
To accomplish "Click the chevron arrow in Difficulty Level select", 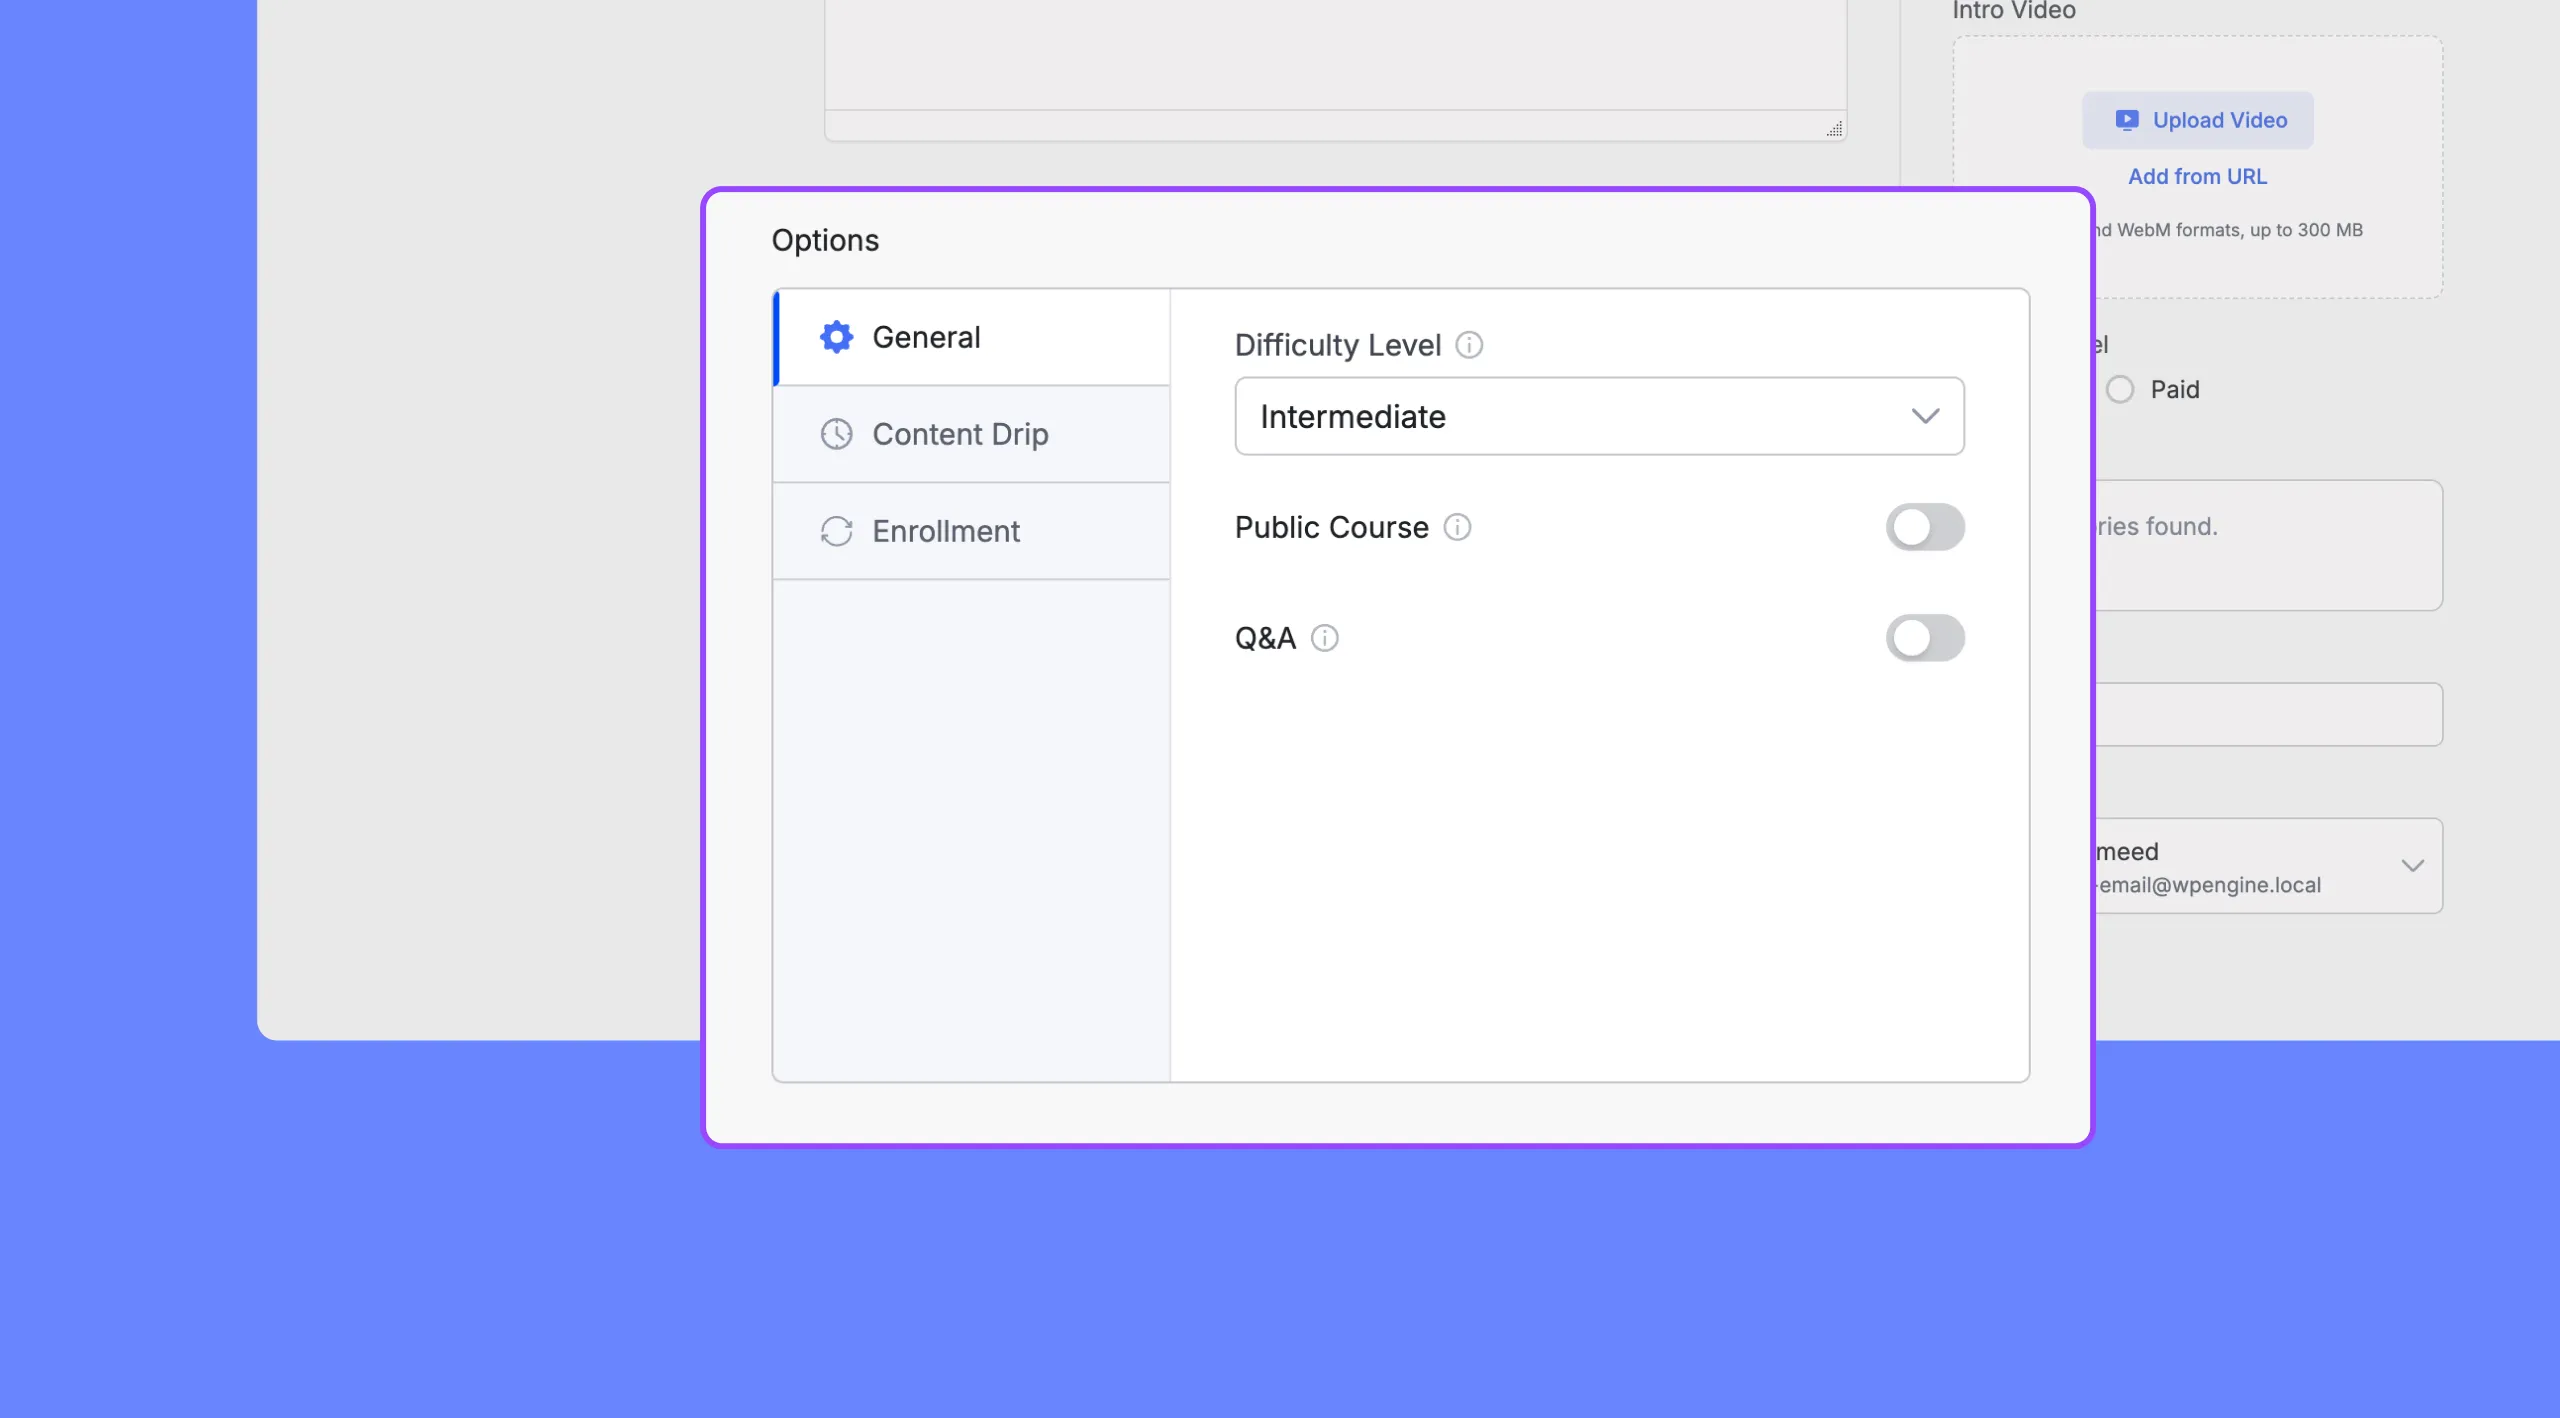I will pyautogui.click(x=1925, y=416).
